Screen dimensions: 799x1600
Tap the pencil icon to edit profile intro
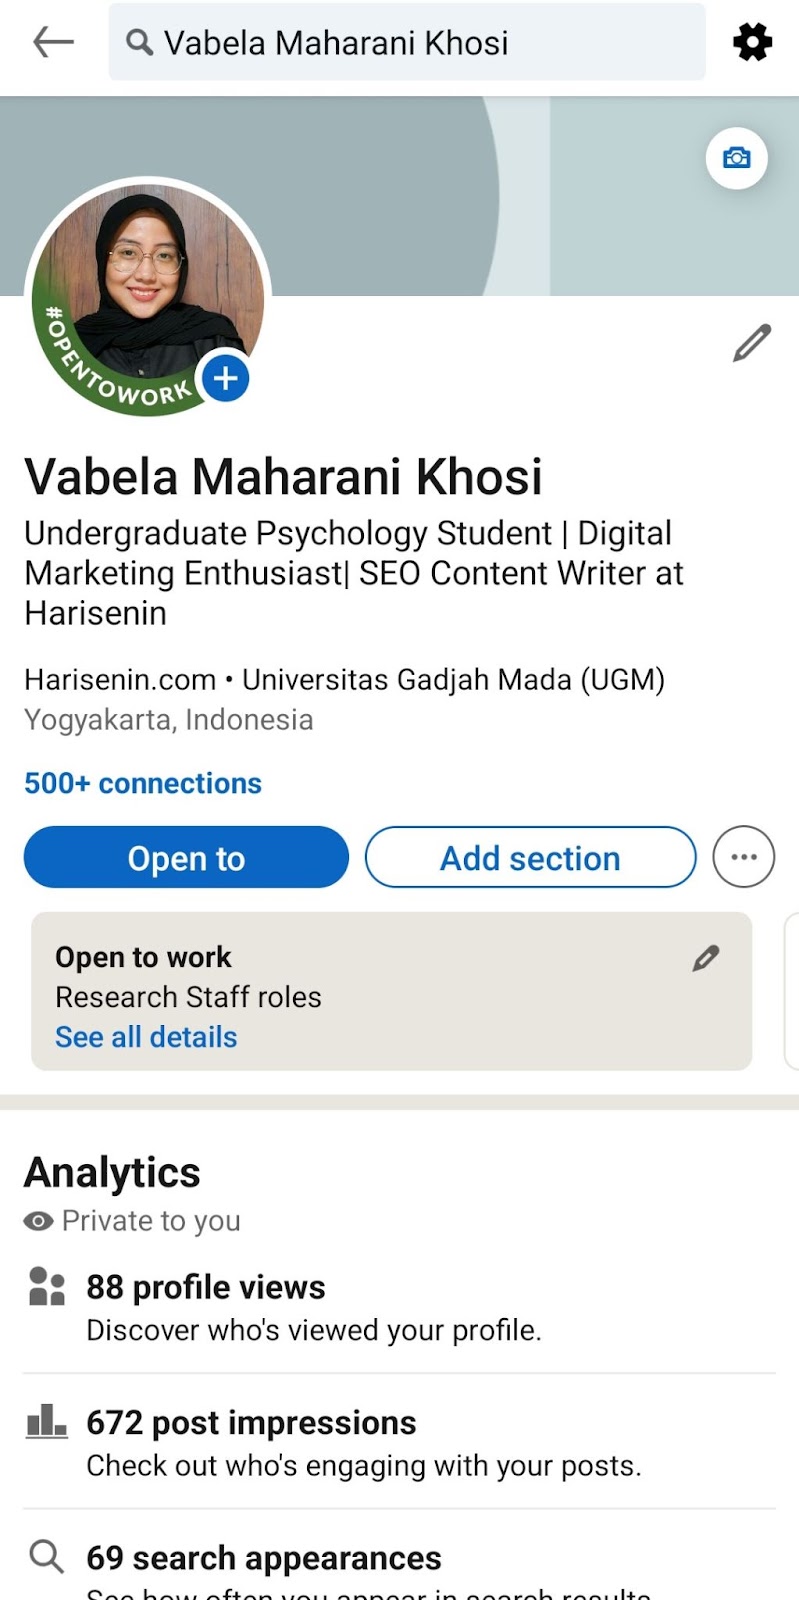click(x=752, y=342)
